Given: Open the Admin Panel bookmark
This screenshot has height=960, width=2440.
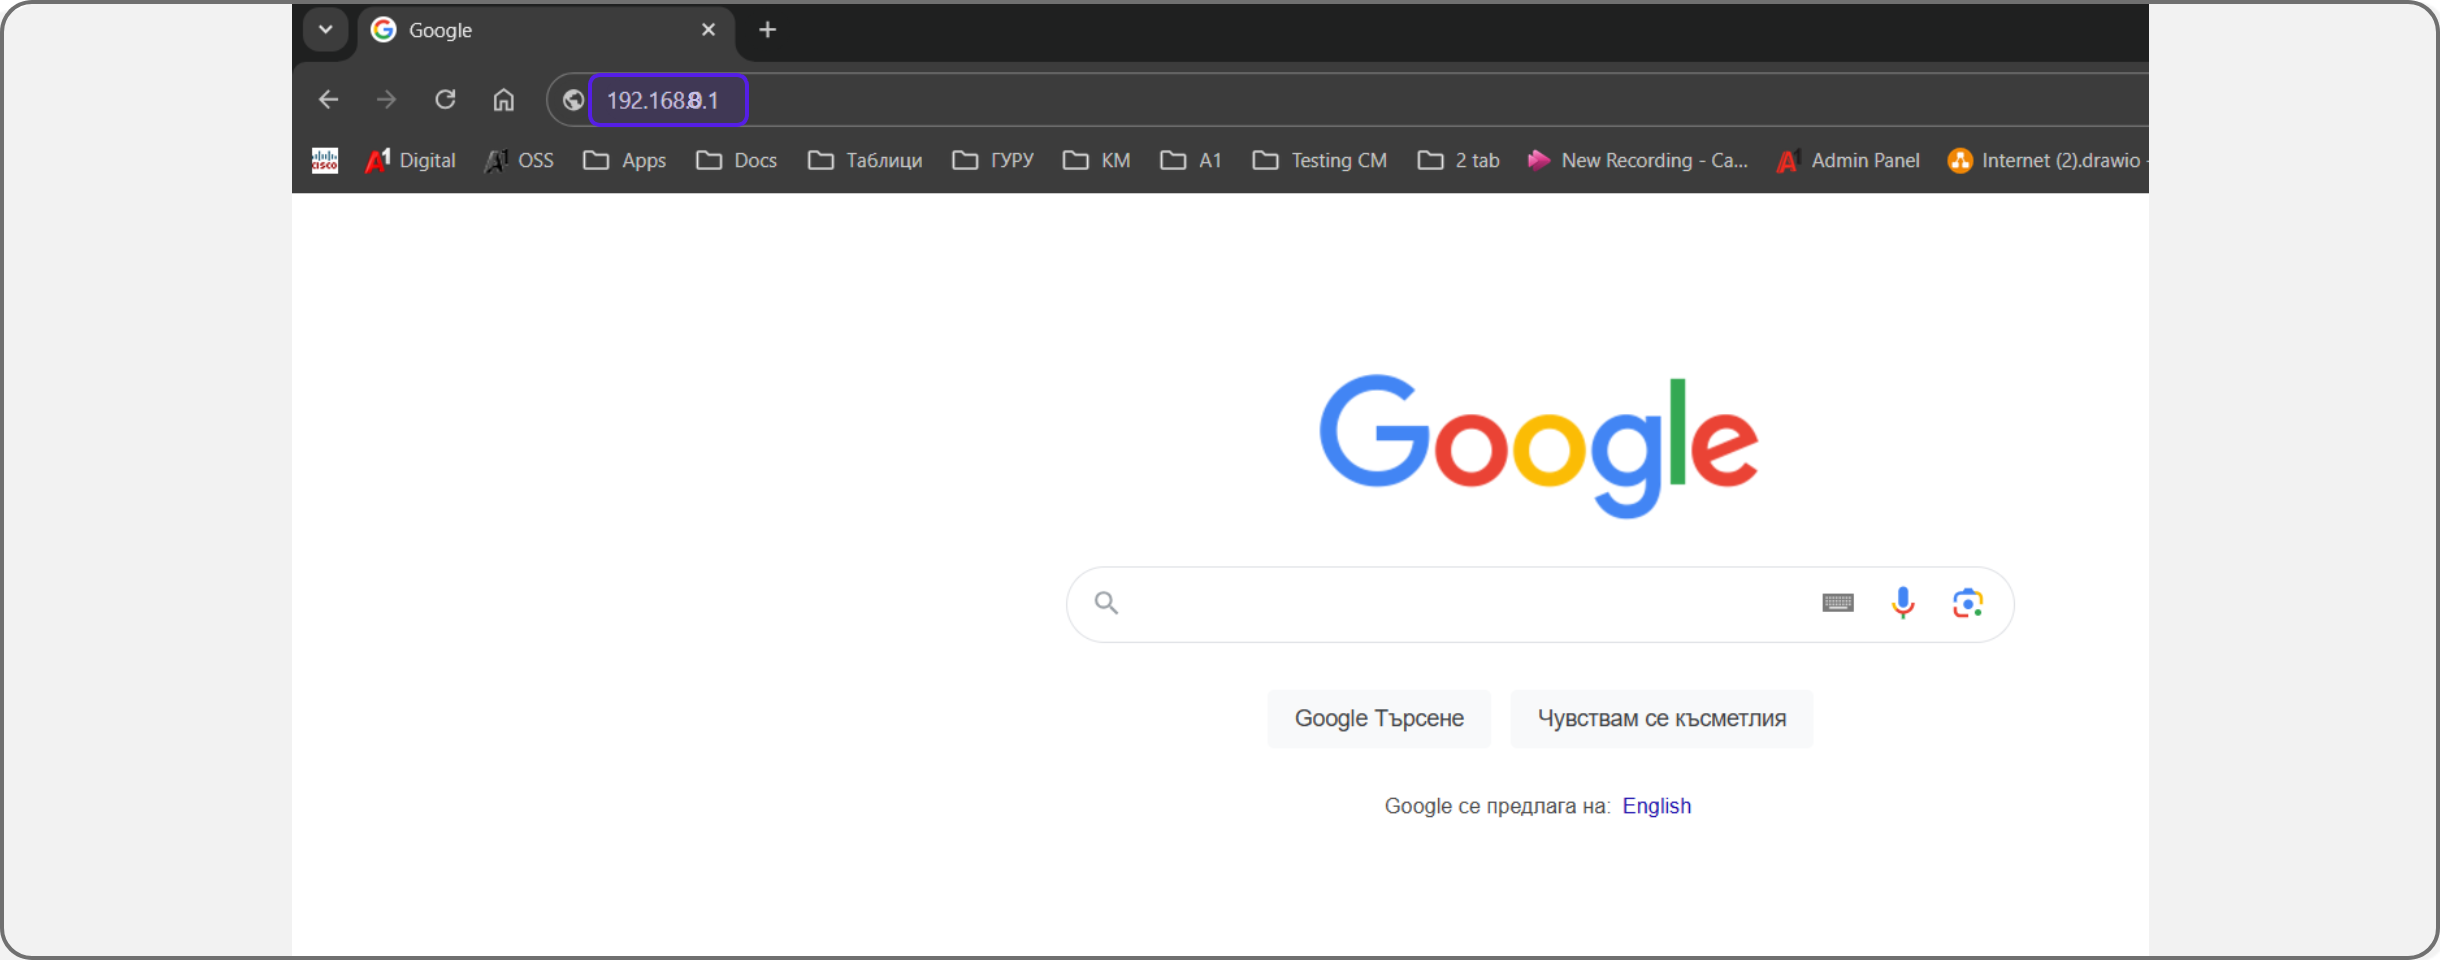Looking at the screenshot, I should 1848,160.
